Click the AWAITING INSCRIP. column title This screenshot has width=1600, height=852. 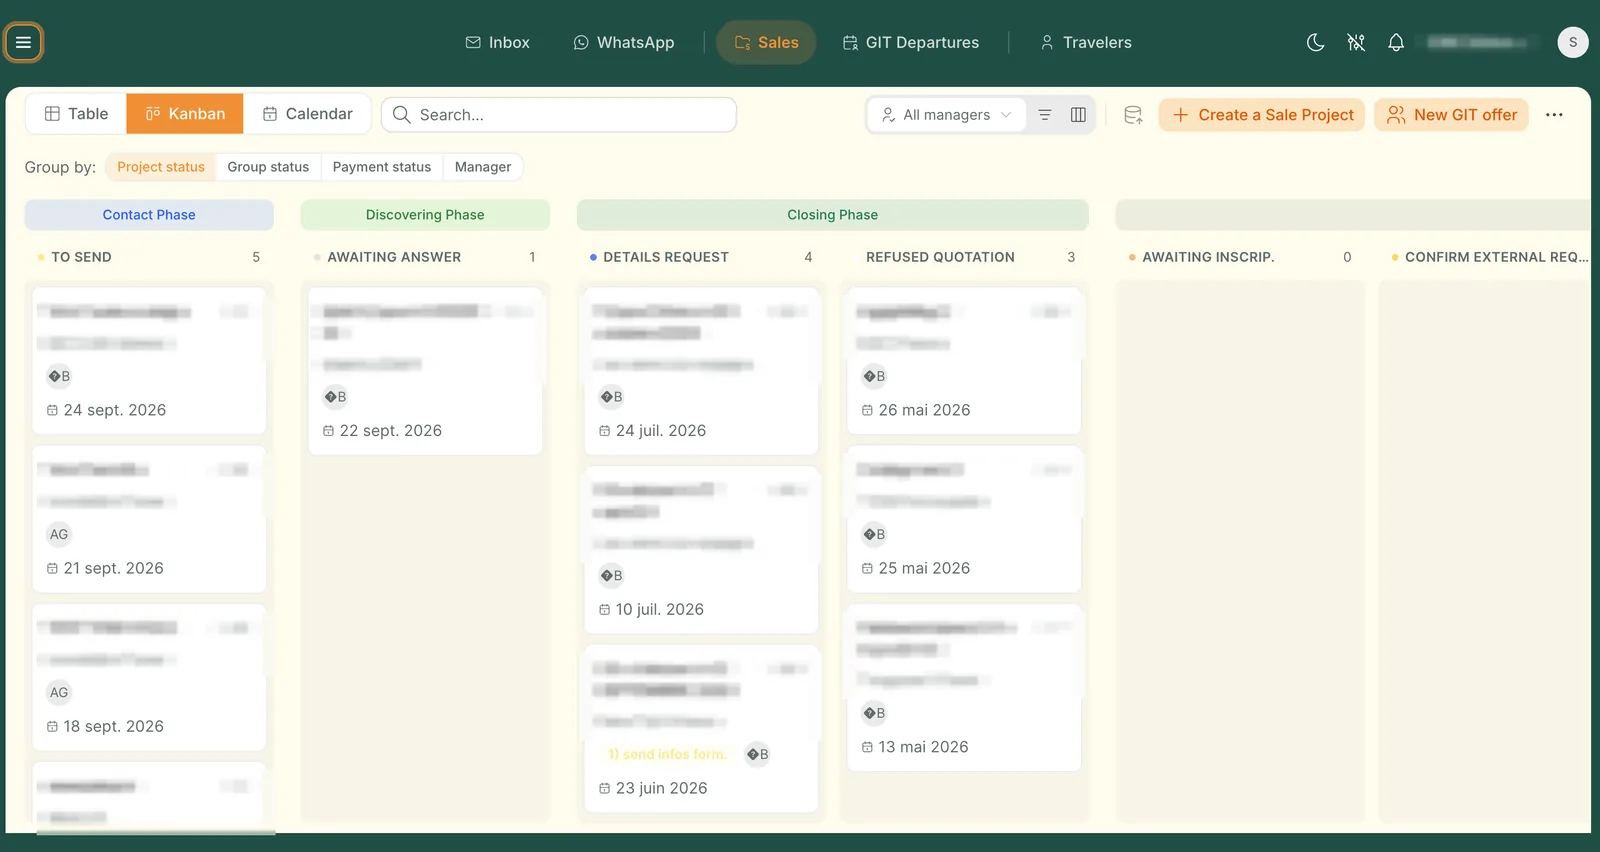pyautogui.click(x=1208, y=257)
